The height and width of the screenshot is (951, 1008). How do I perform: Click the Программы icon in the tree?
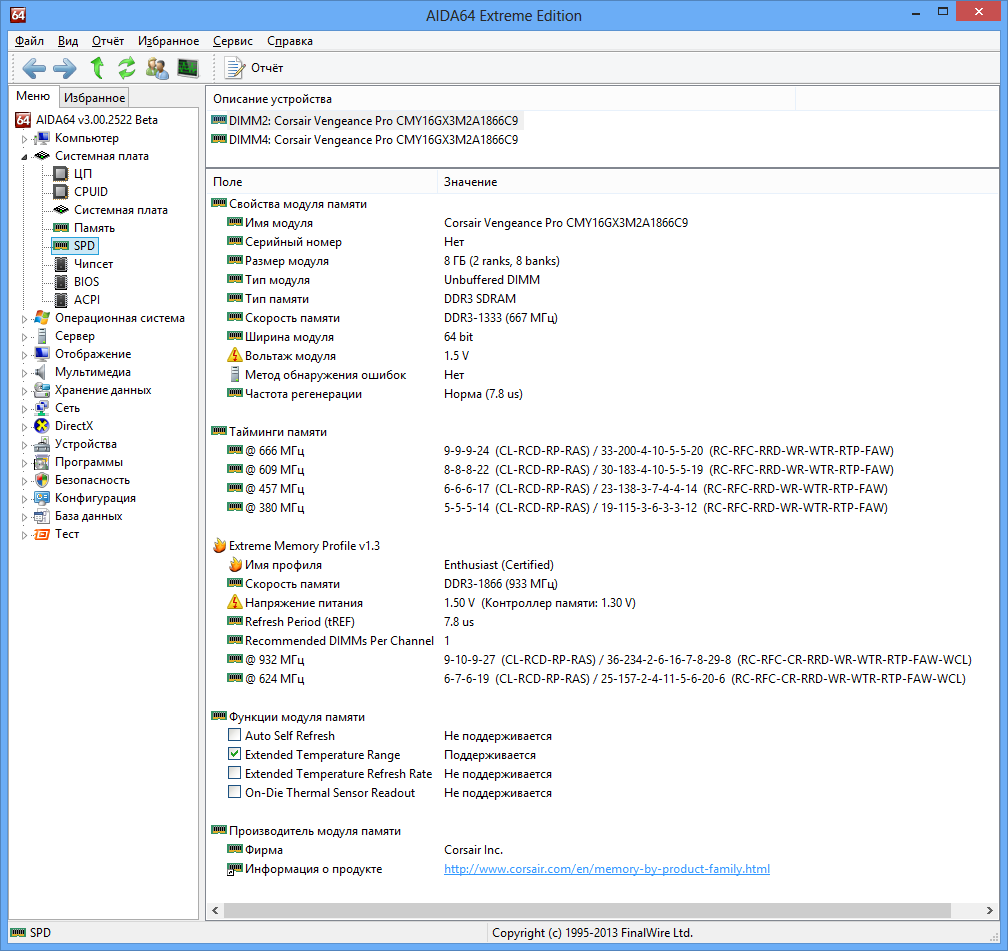(x=42, y=462)
